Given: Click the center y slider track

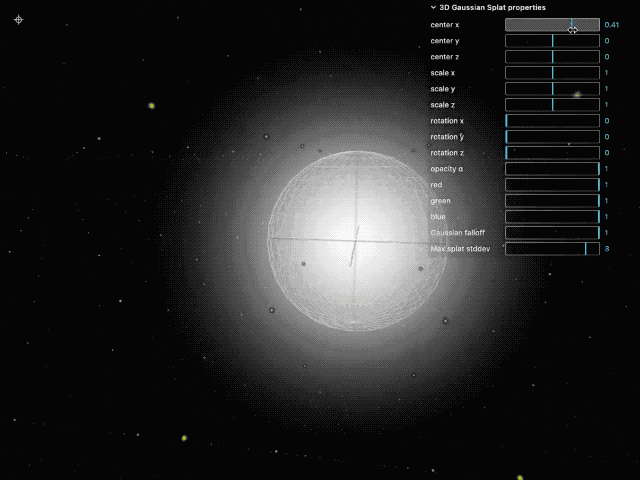Looking at the screenshot, I should click(552, 41).
